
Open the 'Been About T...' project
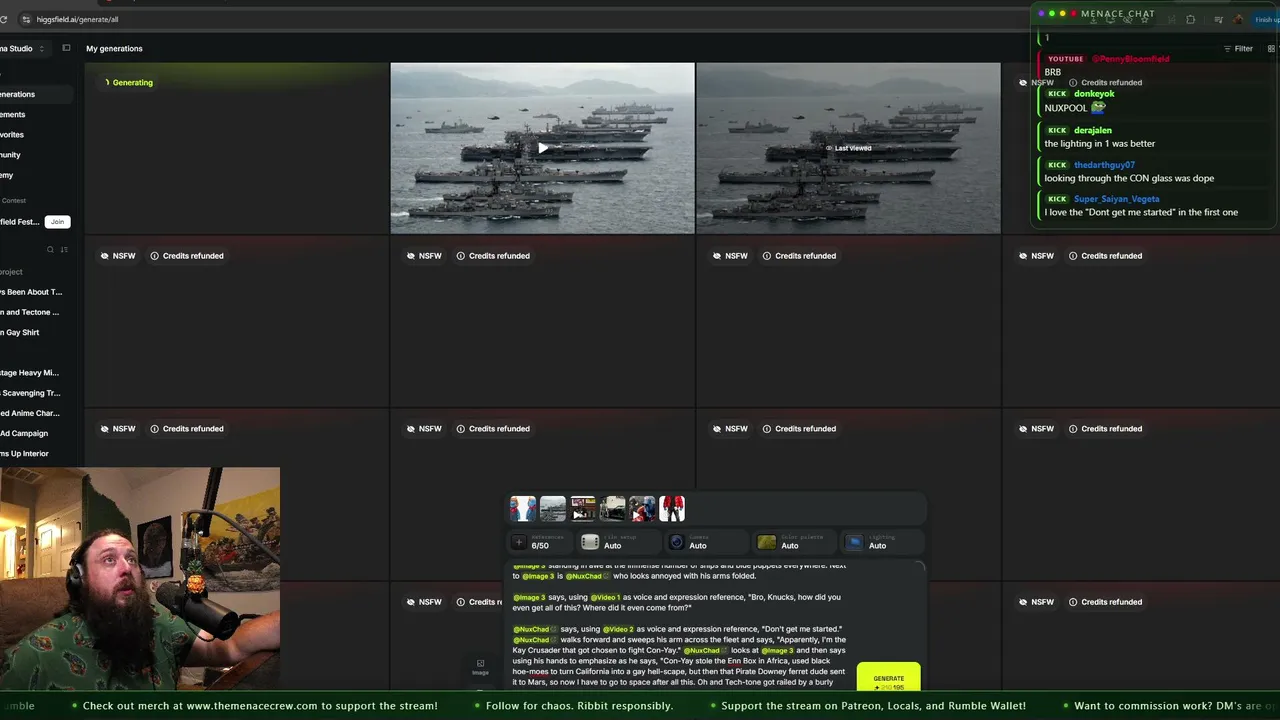pyautogui.click(x=31, y=292)
